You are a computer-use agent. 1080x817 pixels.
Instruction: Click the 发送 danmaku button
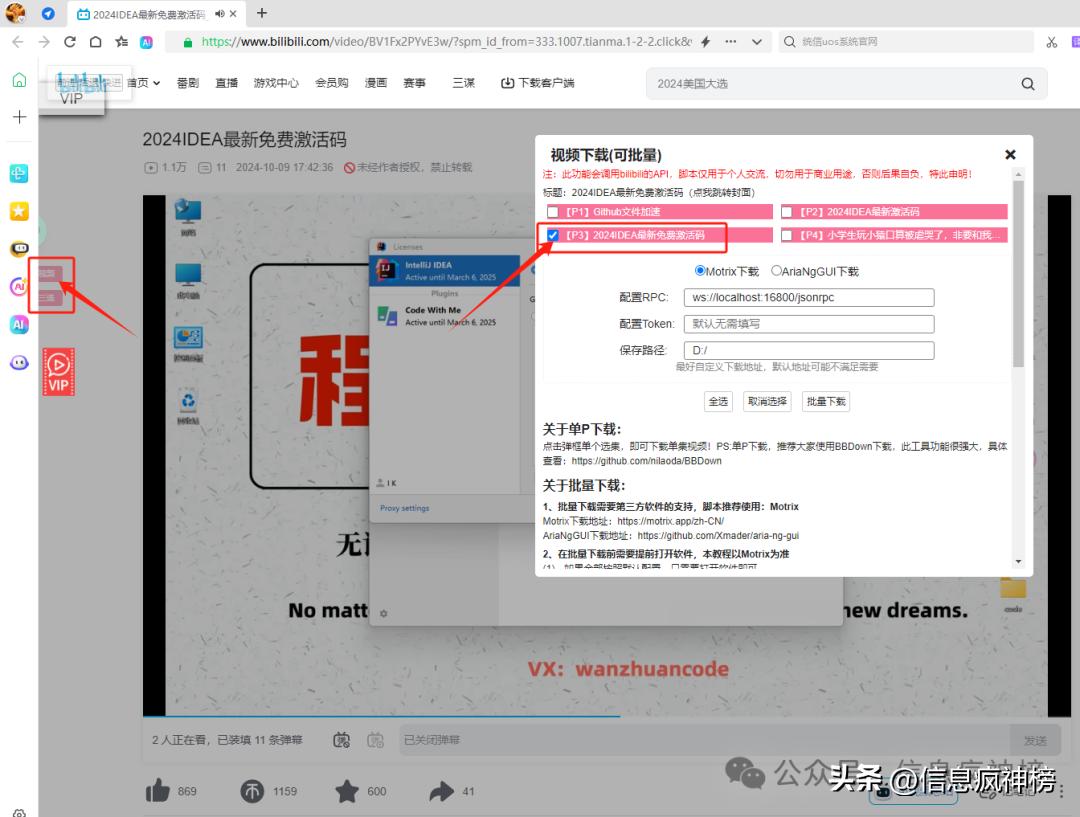tap(1035, 741)
